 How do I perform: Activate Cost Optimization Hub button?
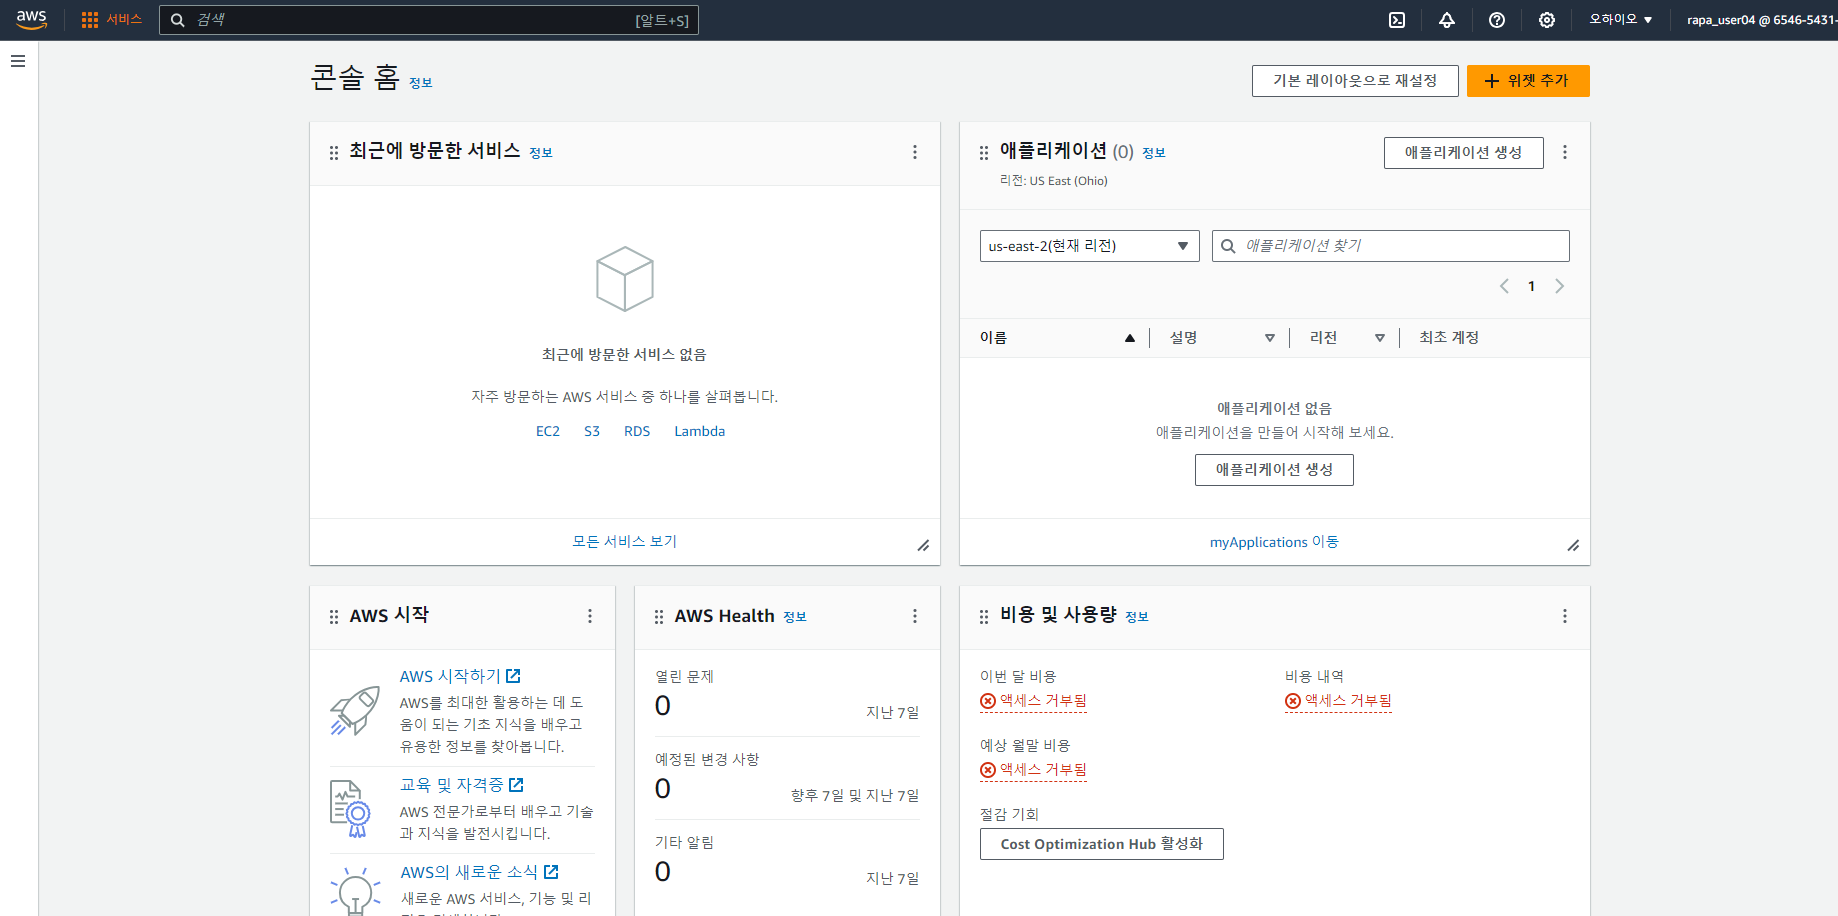point(1102,844)
